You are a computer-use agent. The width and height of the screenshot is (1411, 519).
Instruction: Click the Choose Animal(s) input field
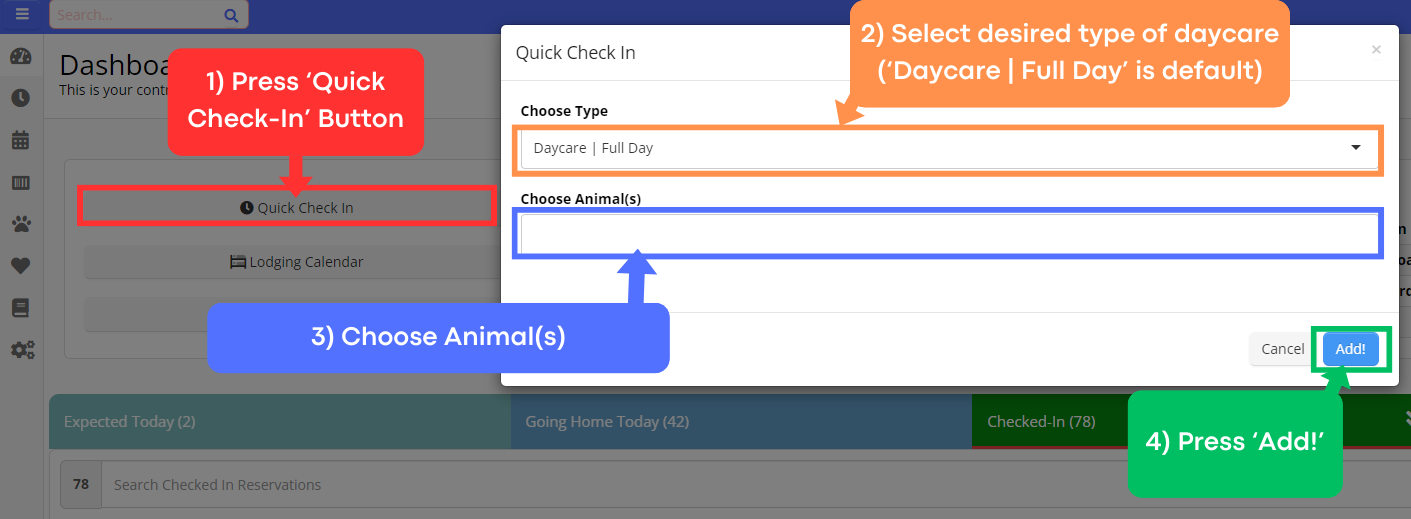click(948, 233)
